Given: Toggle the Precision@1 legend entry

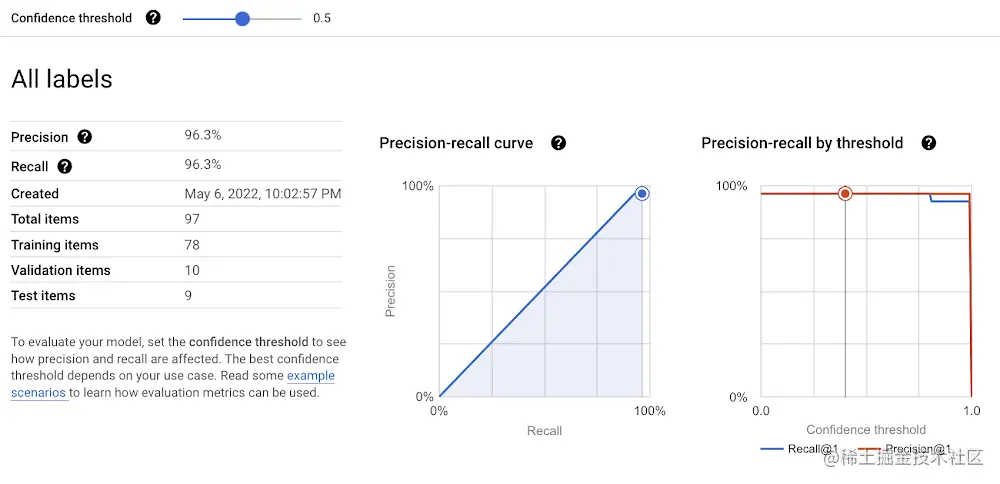Looking at the screenshot, I should 903,449.
